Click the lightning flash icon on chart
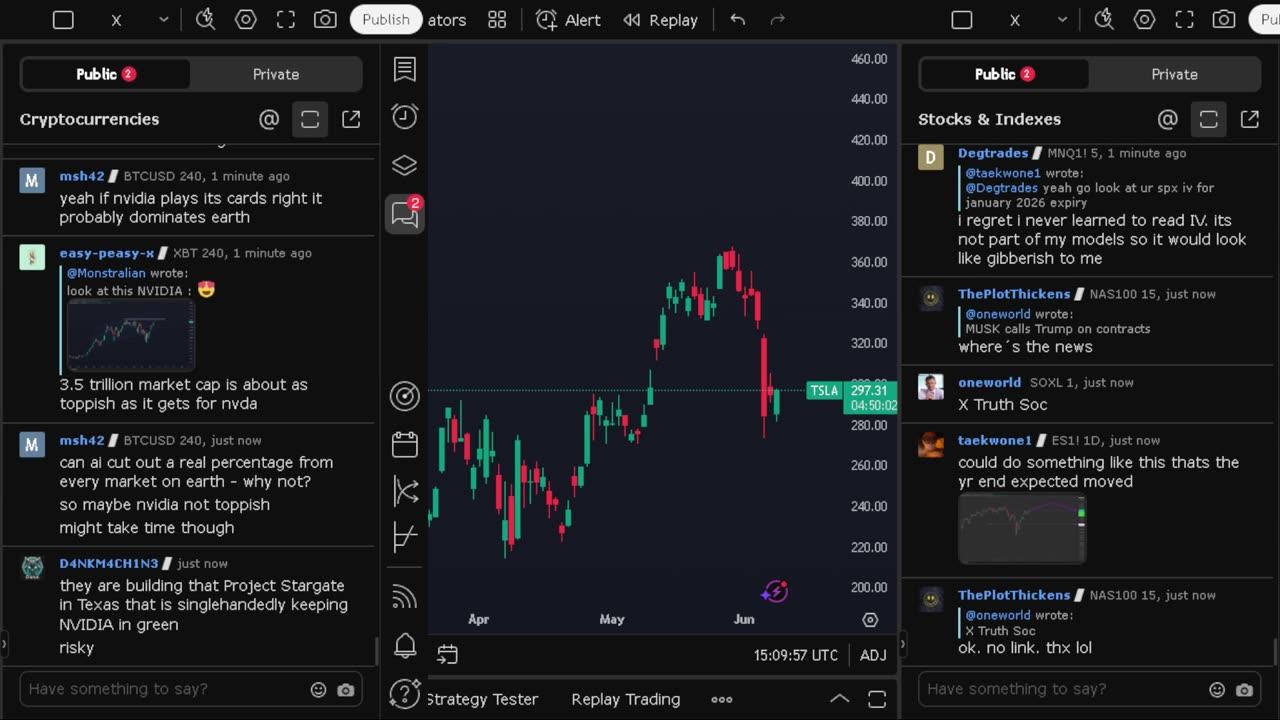 click(x=775, y=591)
